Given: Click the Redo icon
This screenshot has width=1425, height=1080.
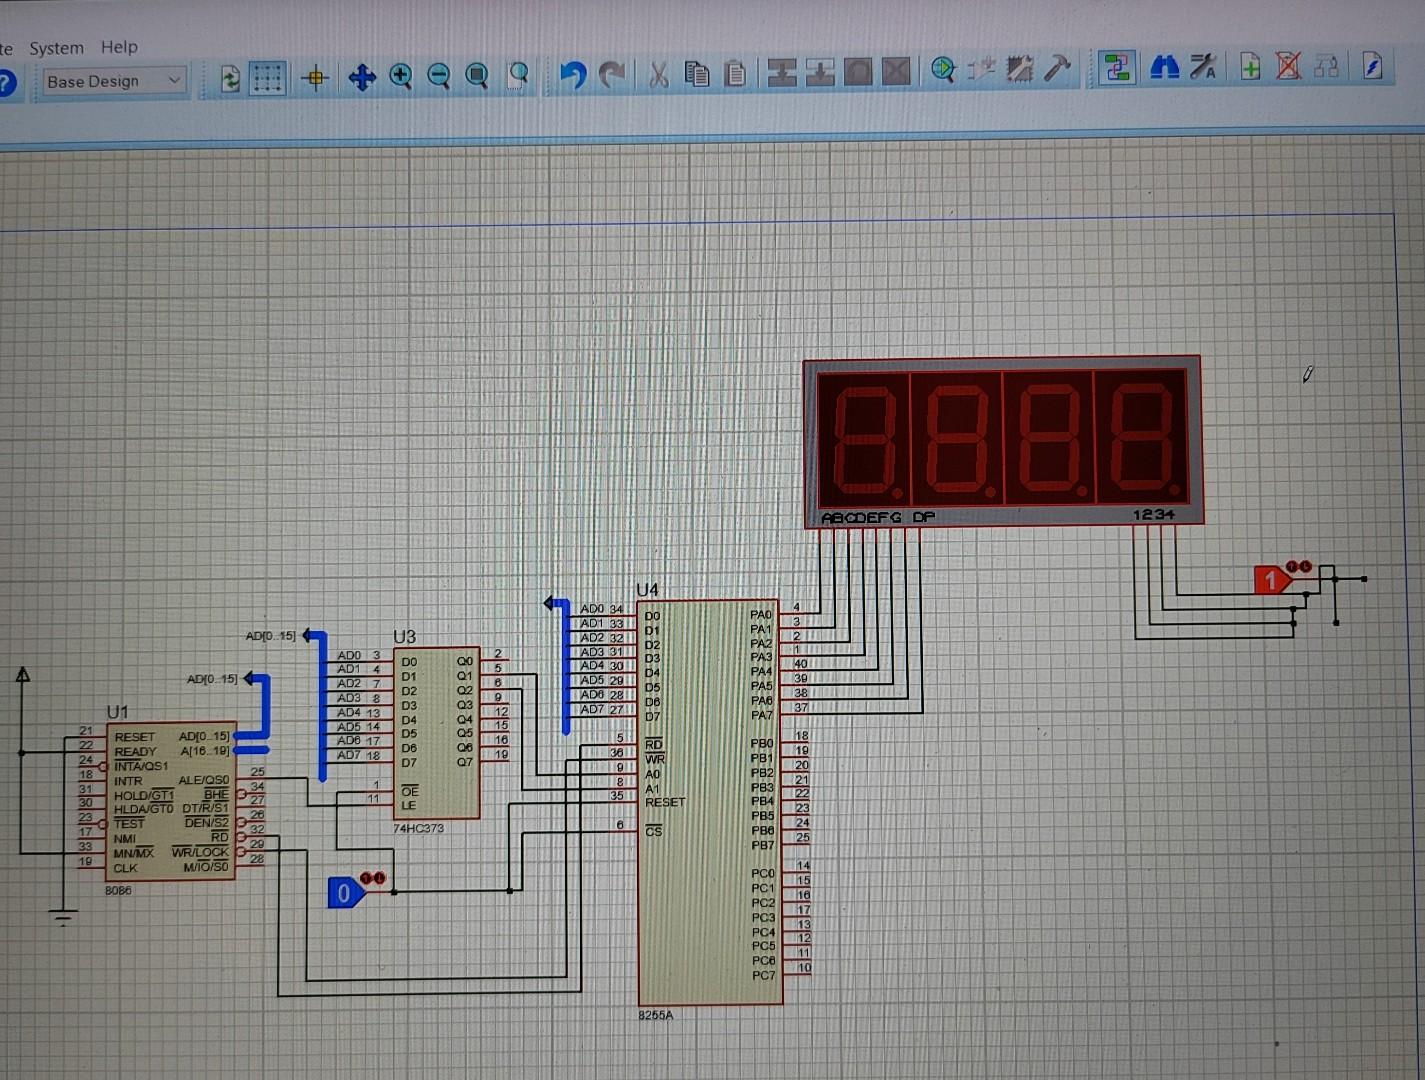Looking at the screenshot, I should point(612,75).
